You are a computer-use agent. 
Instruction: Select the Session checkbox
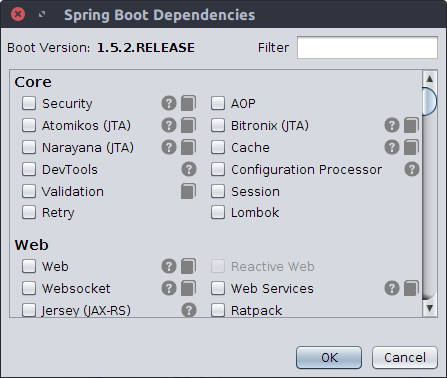coord(218,191)
